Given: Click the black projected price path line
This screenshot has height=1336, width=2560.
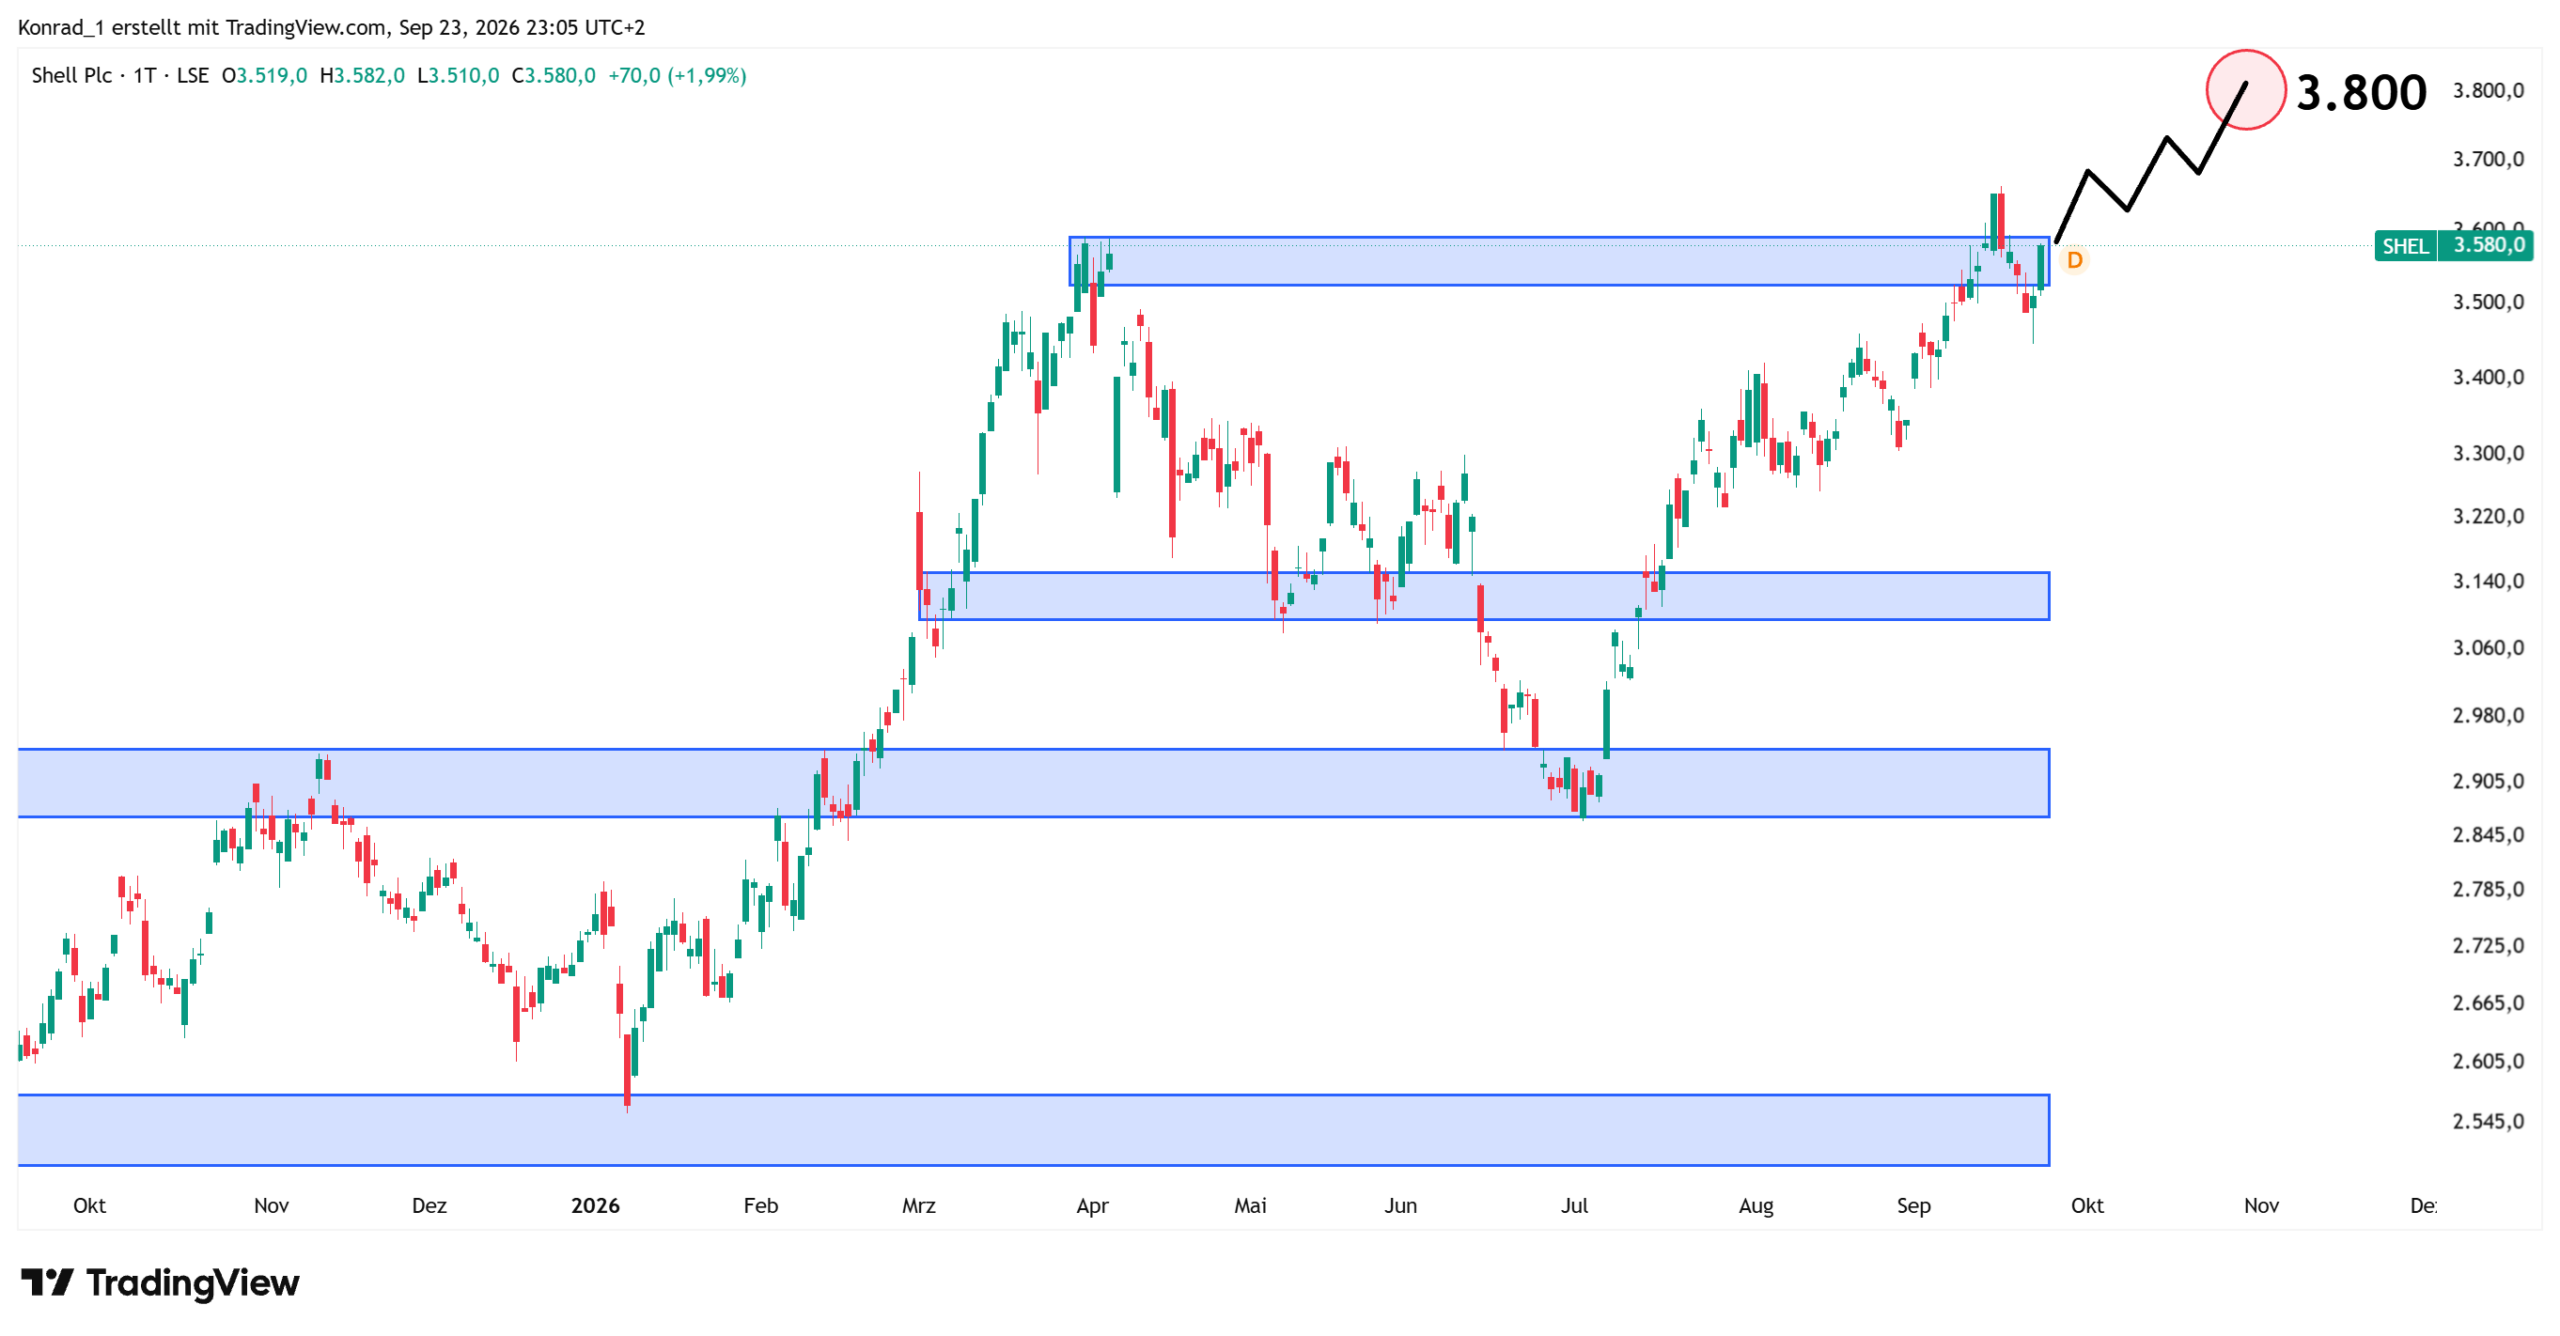Looking at the screenshot, I should pyautogui.click(x=2150, y=160).
